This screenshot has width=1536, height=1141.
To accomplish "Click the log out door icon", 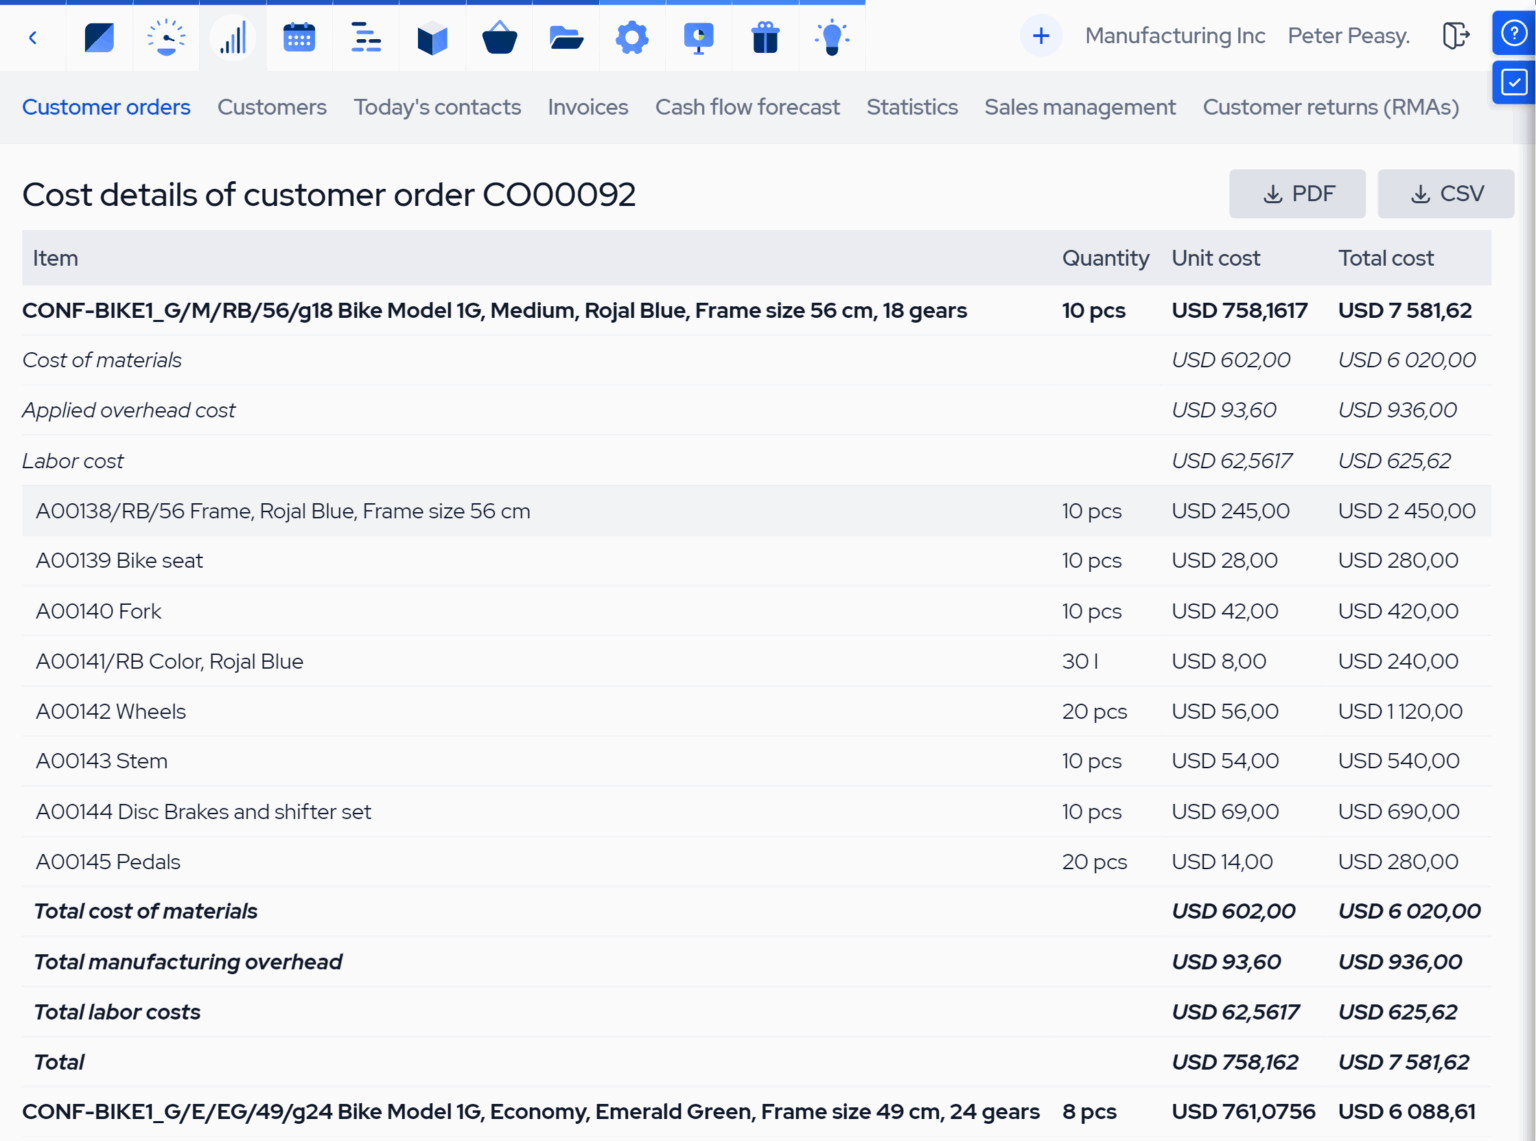I will point(1456,35).
